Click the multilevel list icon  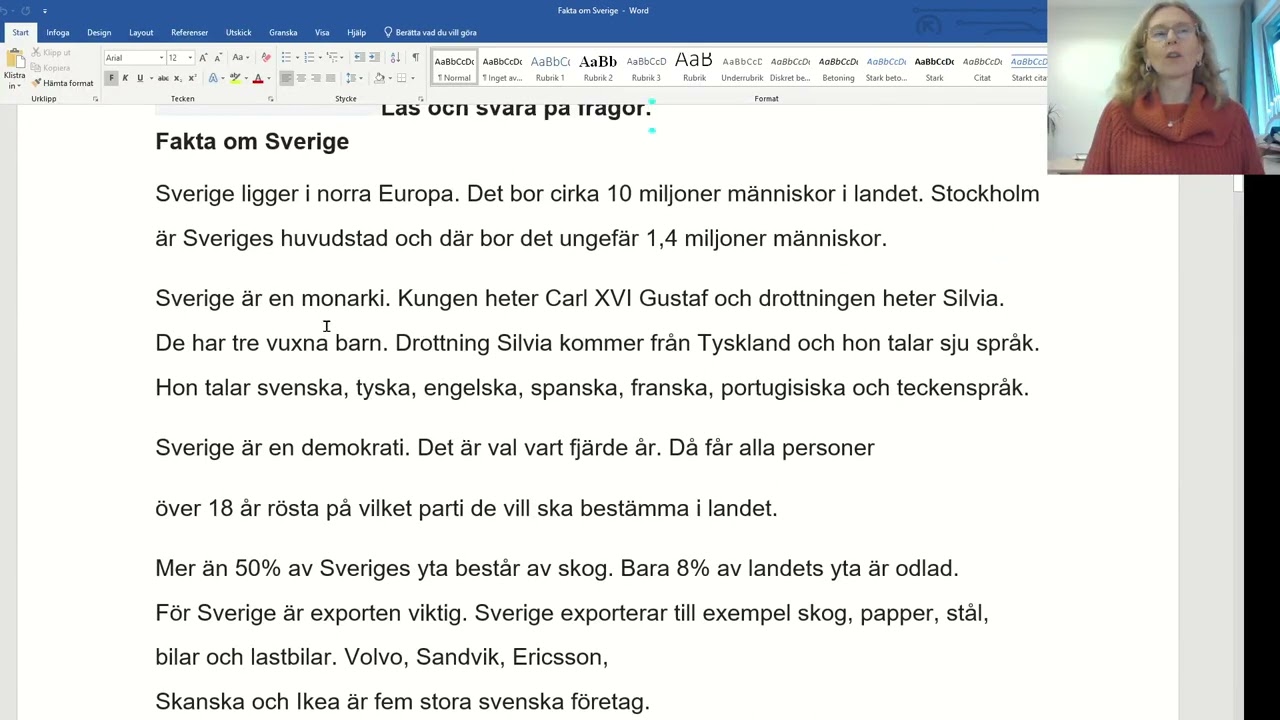point(332,57)
